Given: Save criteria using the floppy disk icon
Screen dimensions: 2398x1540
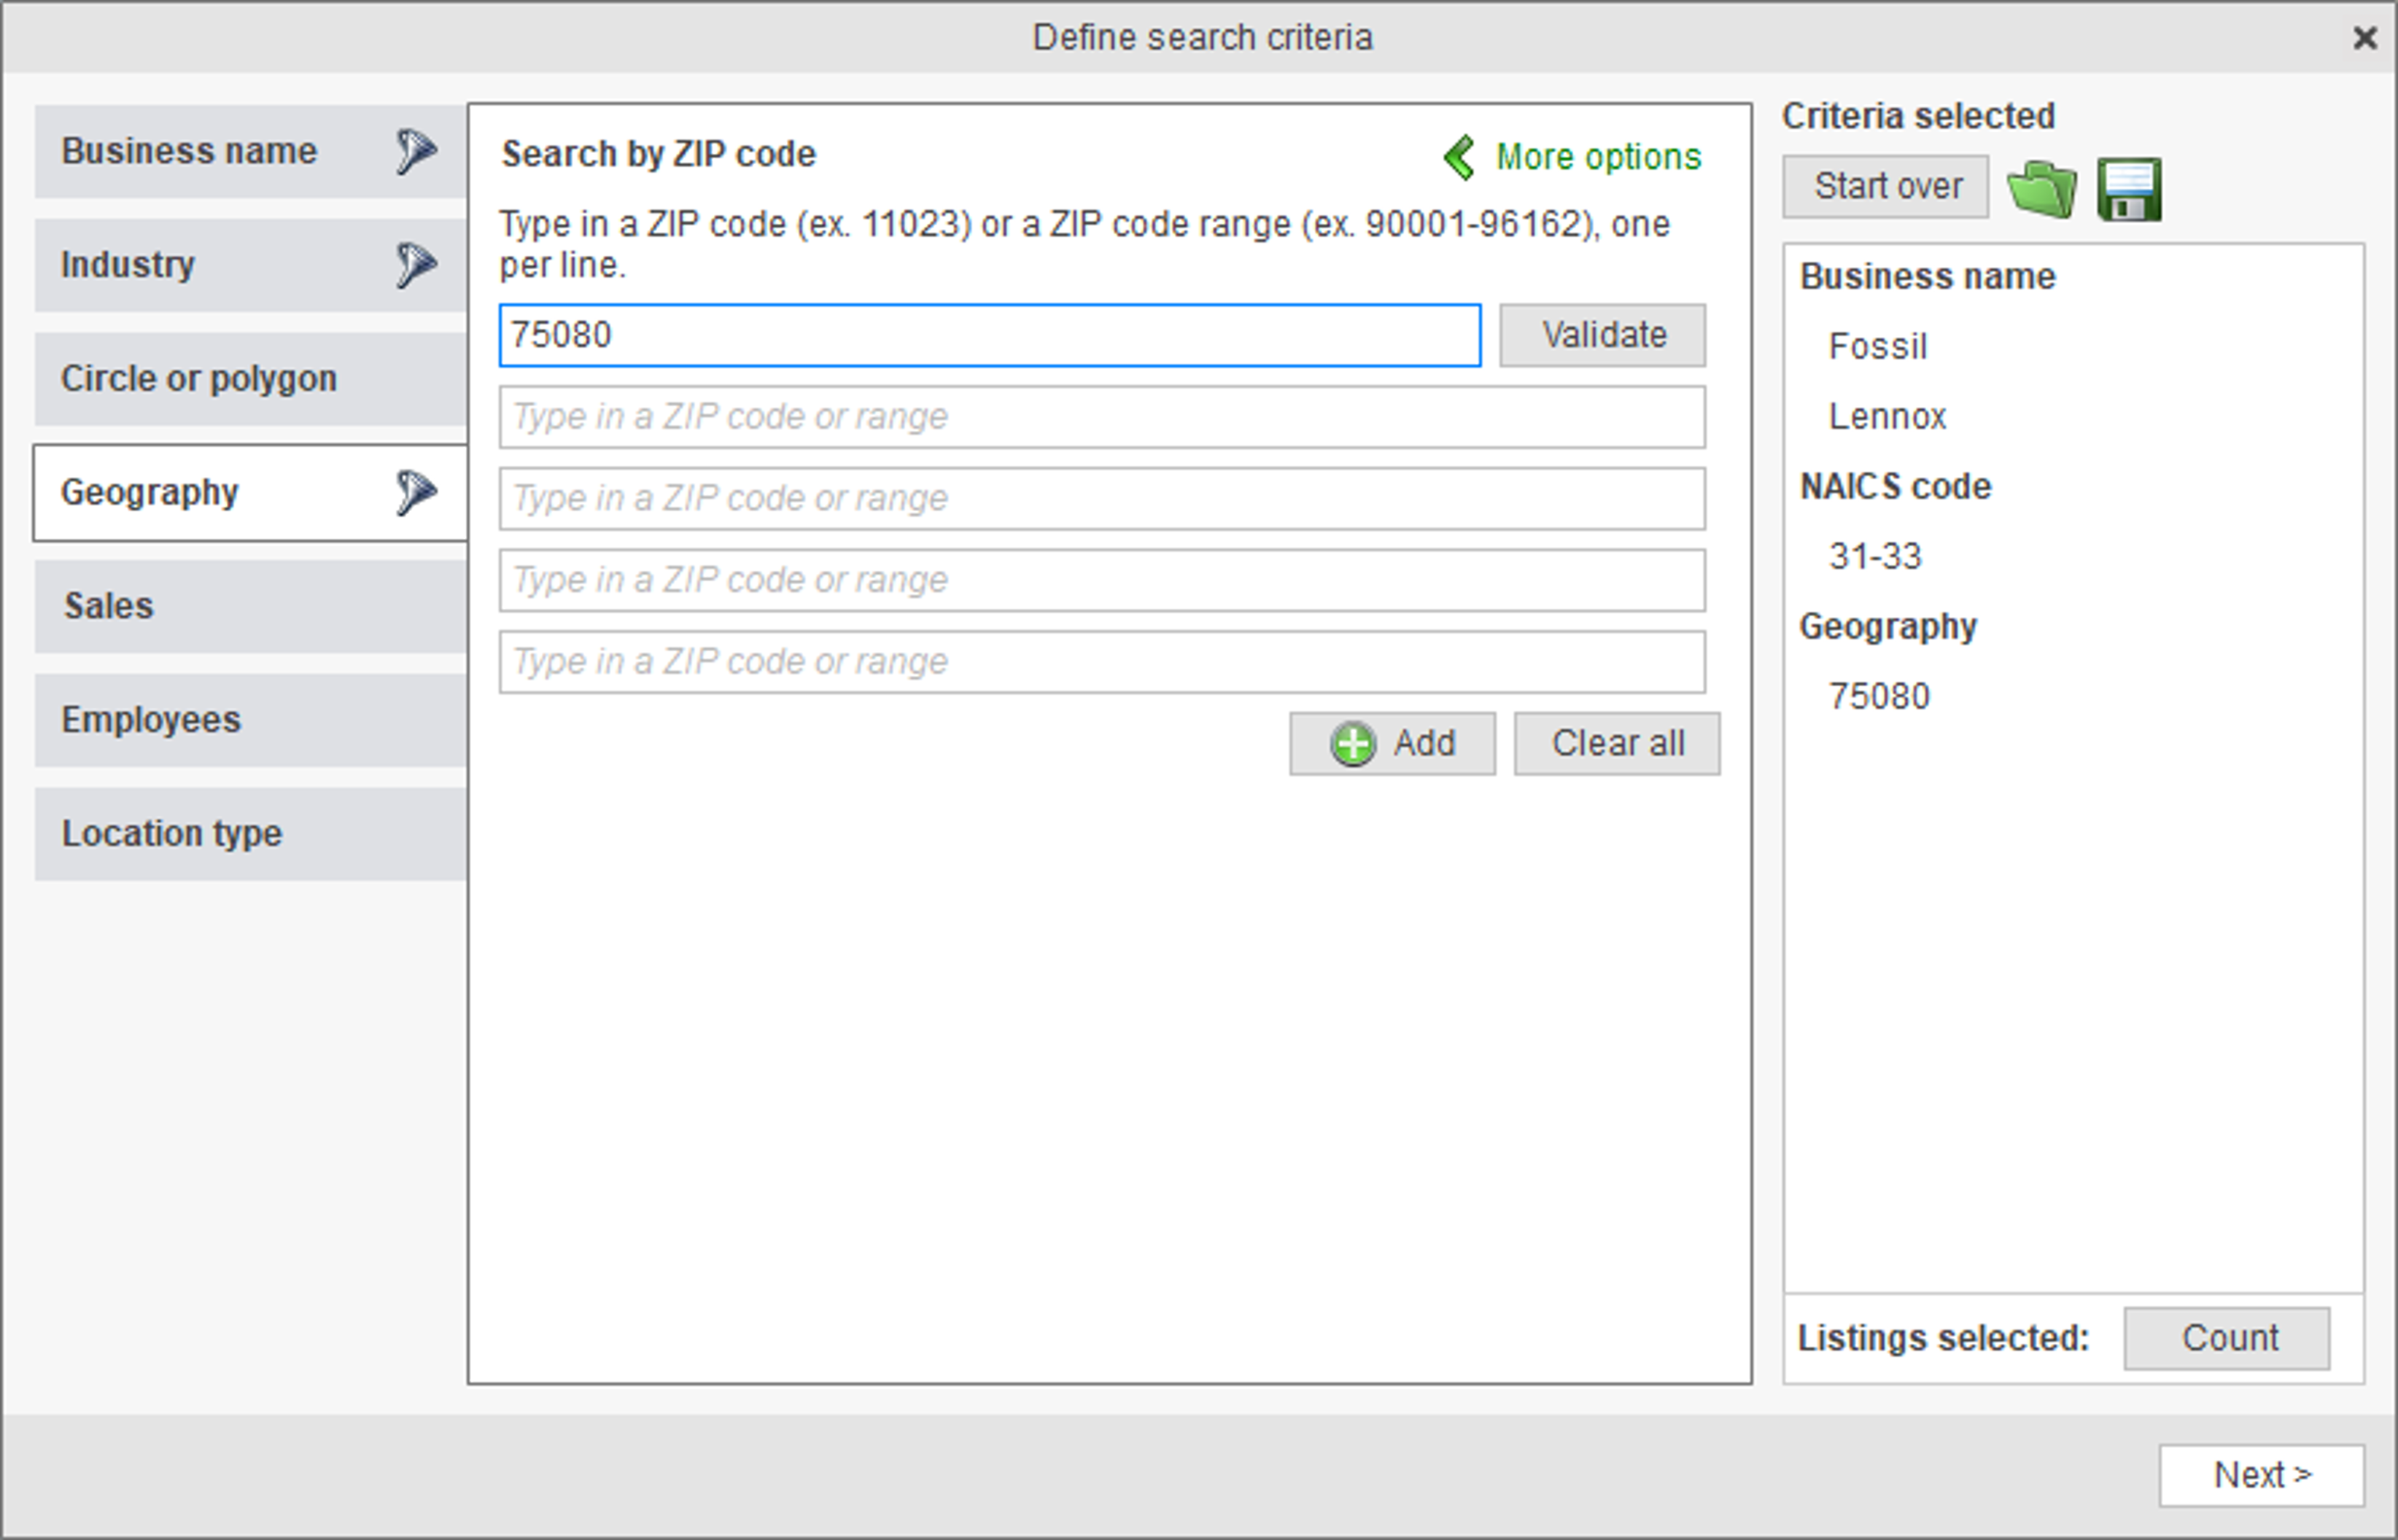Looking at the screenshot, I should [x=2130, y=188].
